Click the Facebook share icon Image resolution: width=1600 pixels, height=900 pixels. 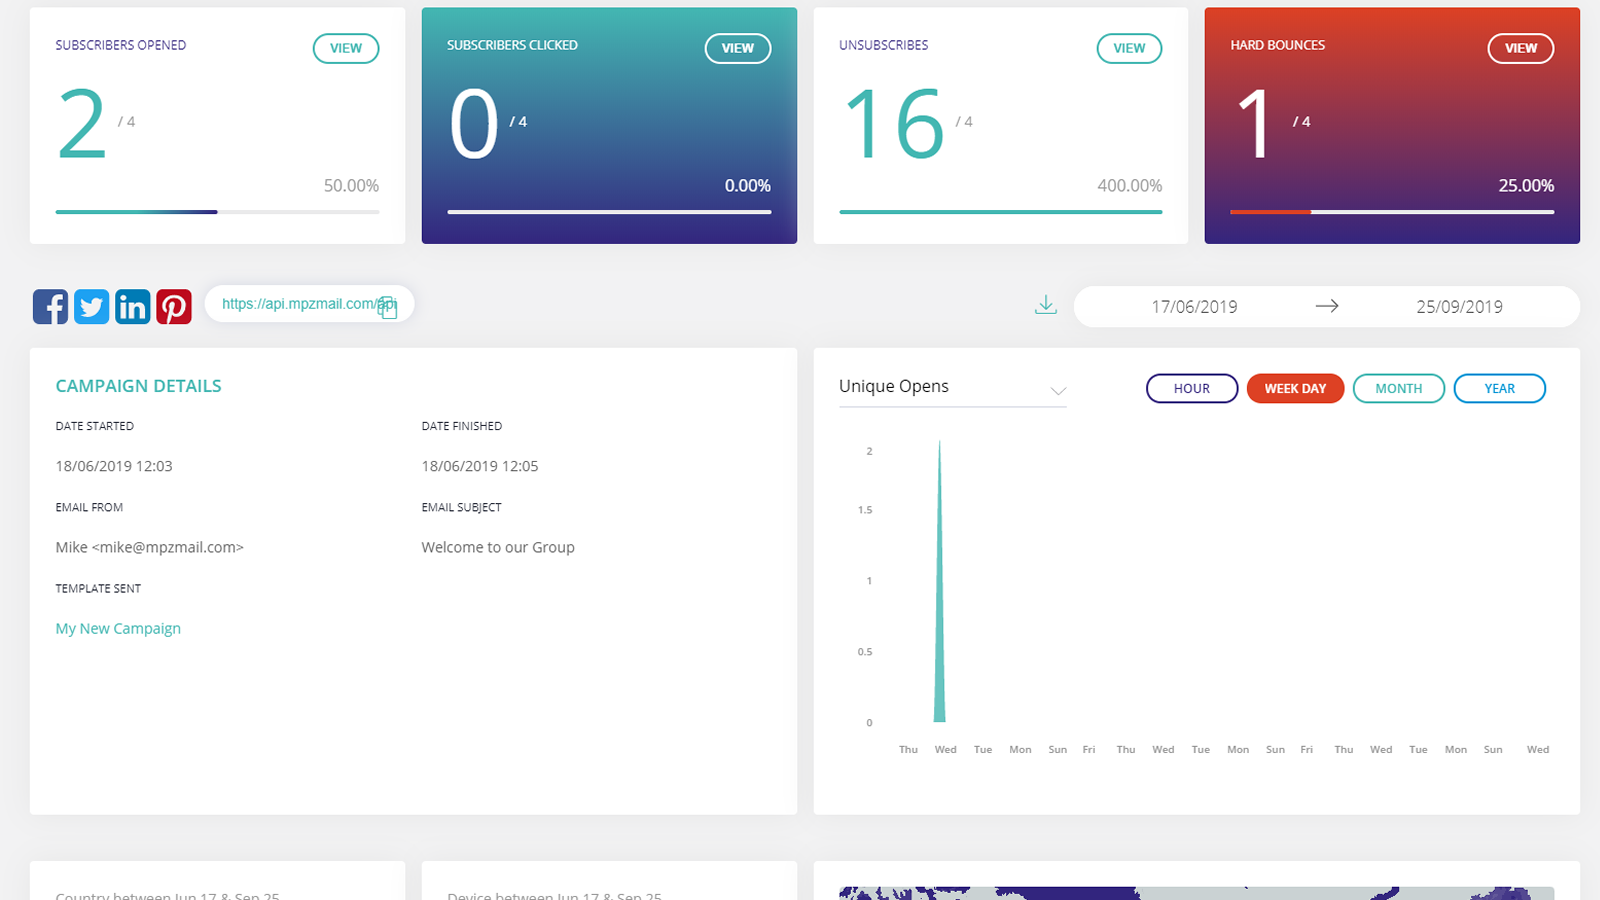(x=50, y=306)
